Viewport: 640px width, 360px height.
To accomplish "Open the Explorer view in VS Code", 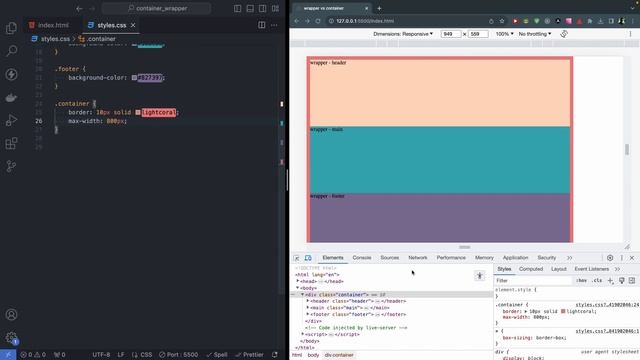I will click(11, 28).
